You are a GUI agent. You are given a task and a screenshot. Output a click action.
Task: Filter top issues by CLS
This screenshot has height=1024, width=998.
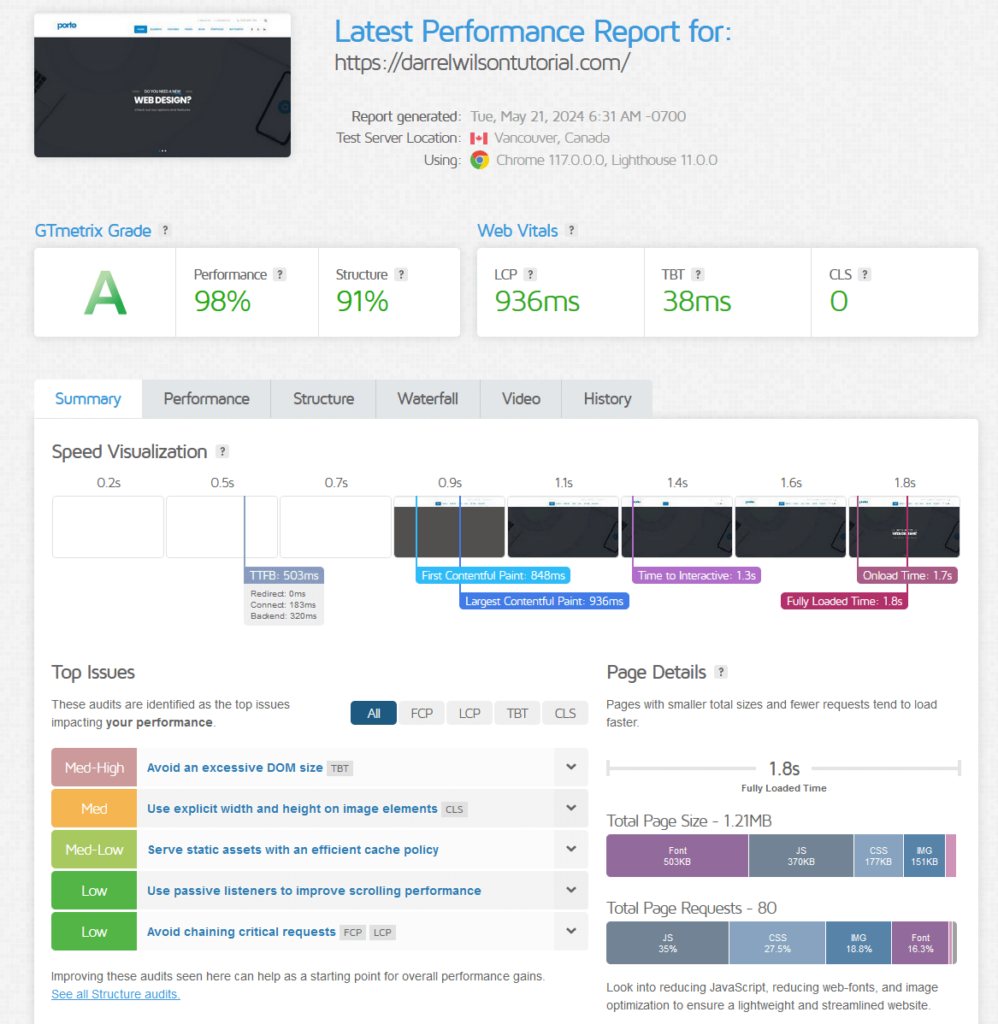coord(564,713)
